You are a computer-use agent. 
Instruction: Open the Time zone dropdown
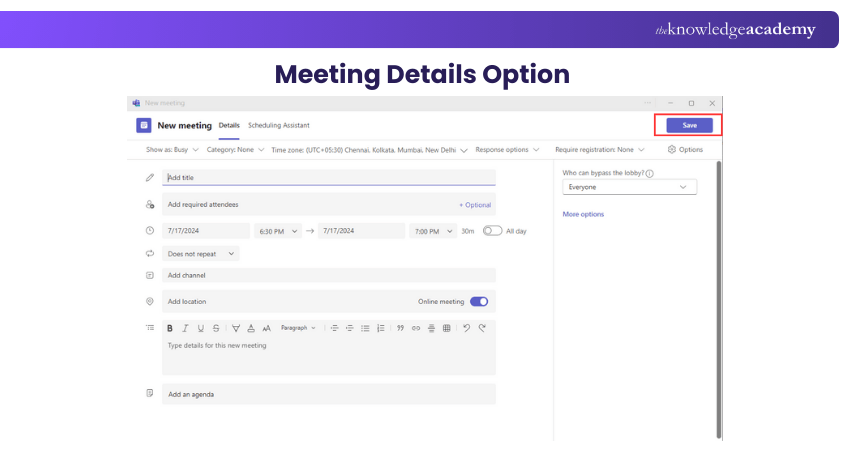click(x=369, y=150)
